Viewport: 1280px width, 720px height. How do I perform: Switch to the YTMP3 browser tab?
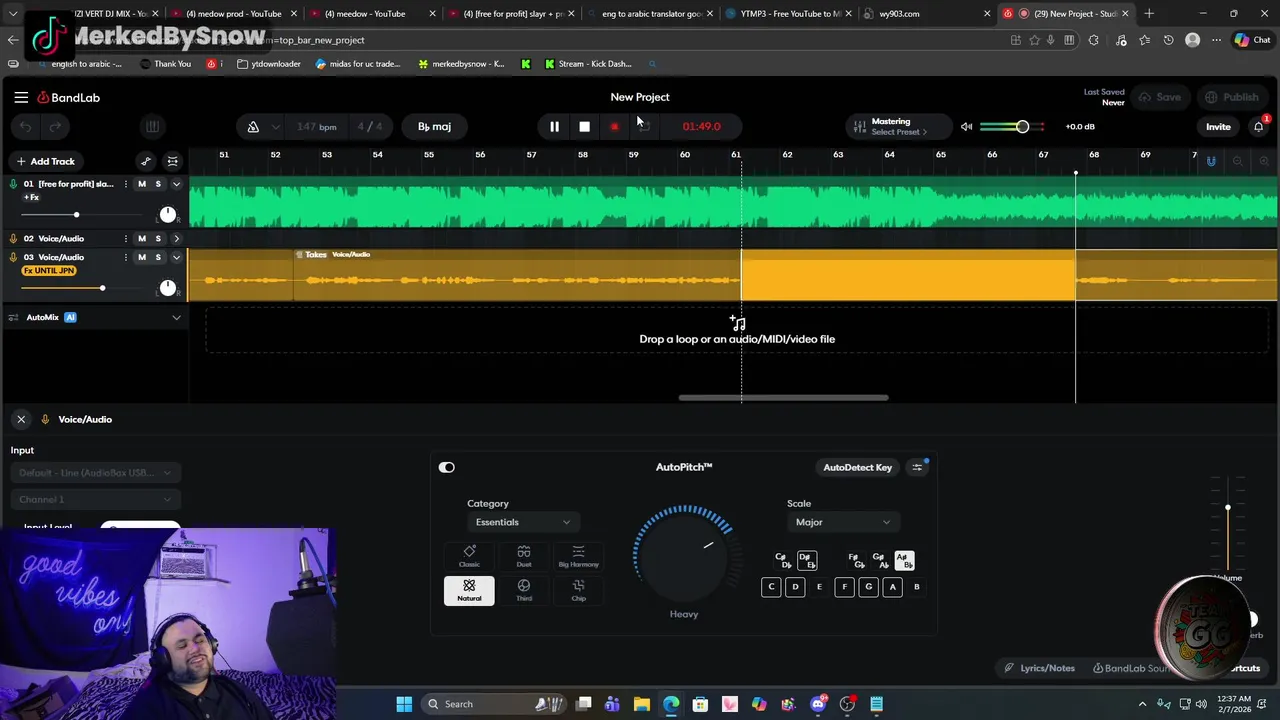coord(790,14)
